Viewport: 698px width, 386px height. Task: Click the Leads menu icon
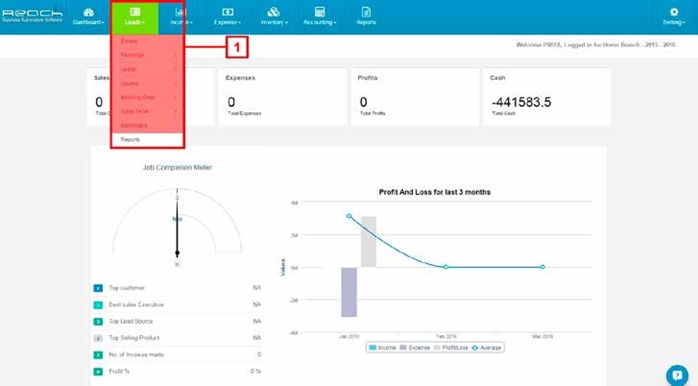[x=135, y=12]
